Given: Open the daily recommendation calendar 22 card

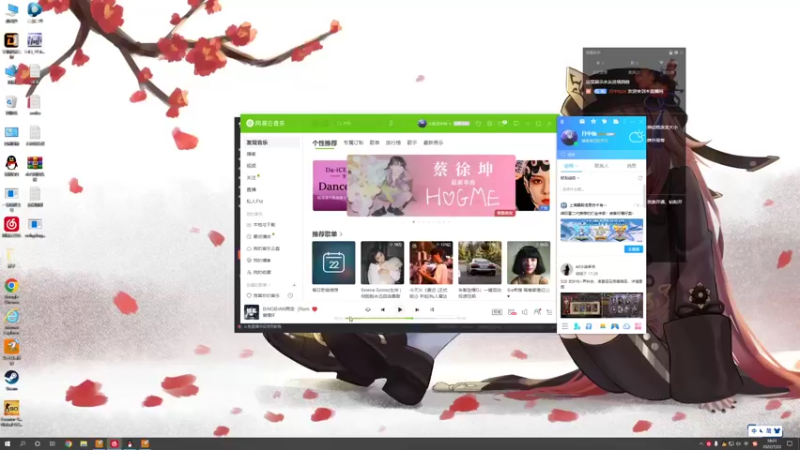Looking at the screenshot, I should click(x=334, y=263).
